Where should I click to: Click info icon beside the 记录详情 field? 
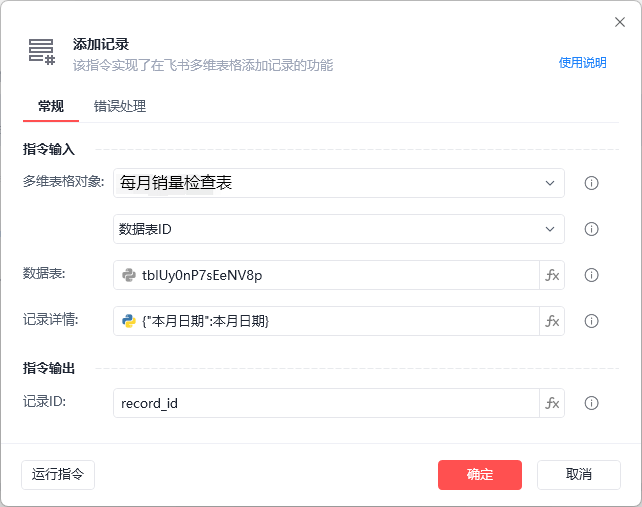coord(591,321)
